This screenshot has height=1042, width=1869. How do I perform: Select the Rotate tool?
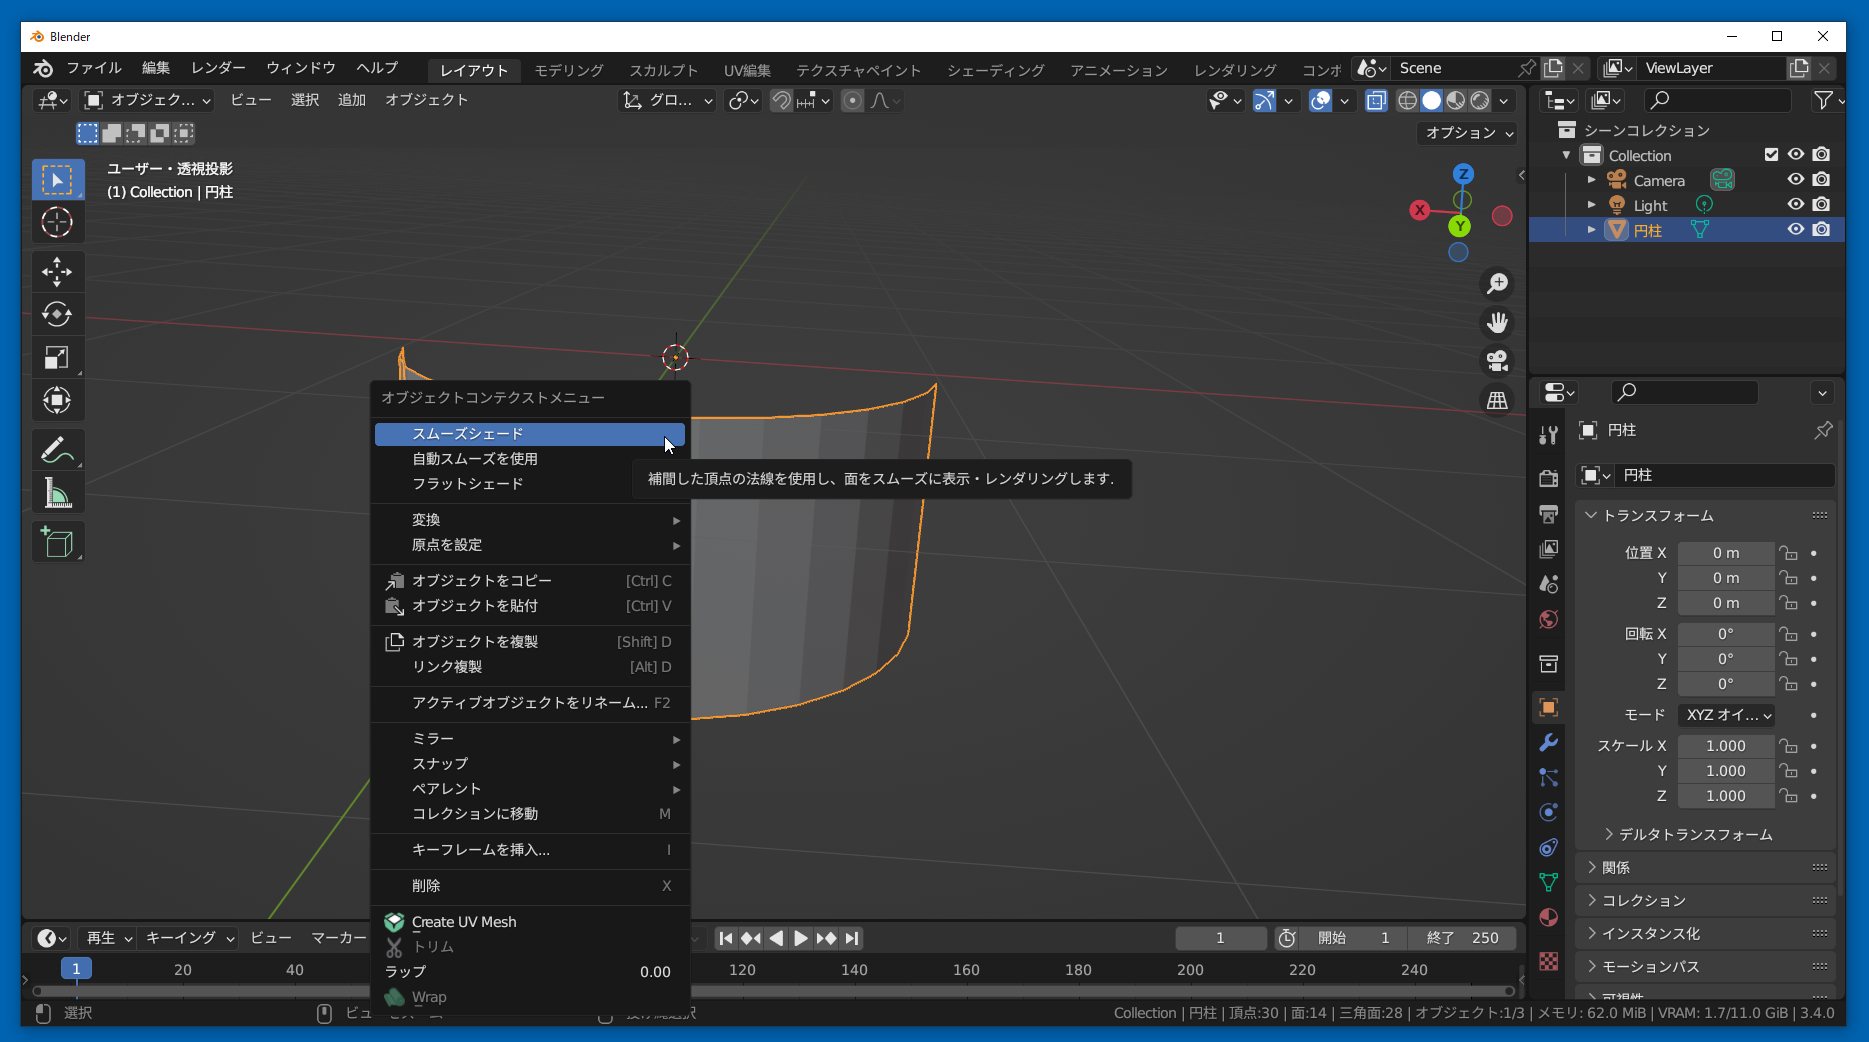tap(57, 315)
